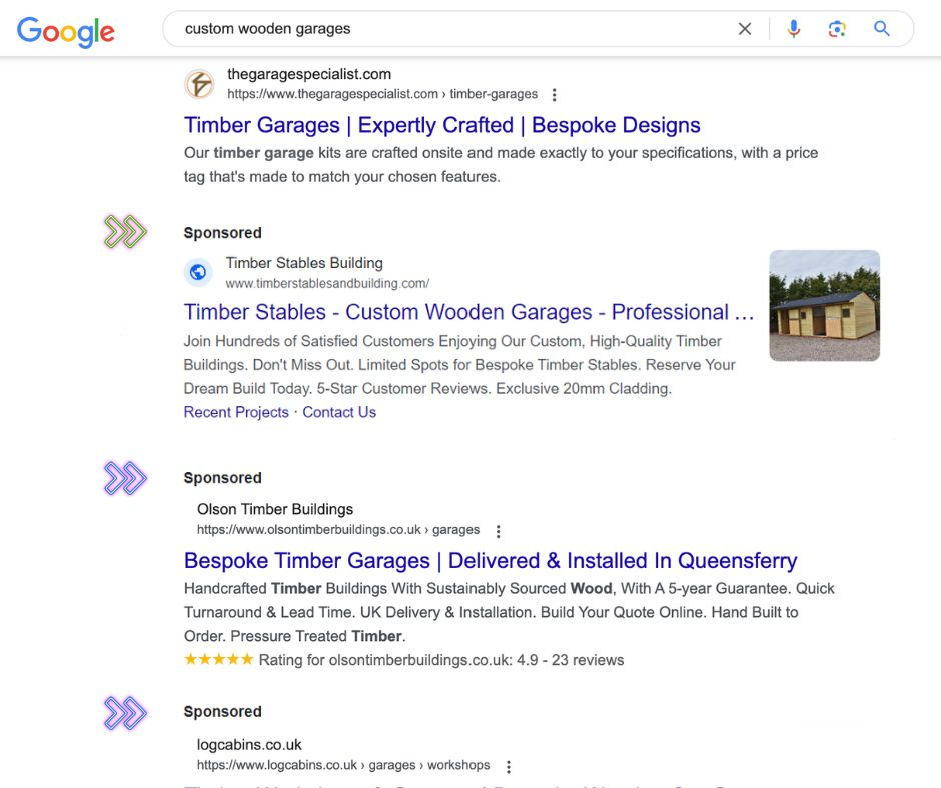Open the Contact Us sitelink

339,412
